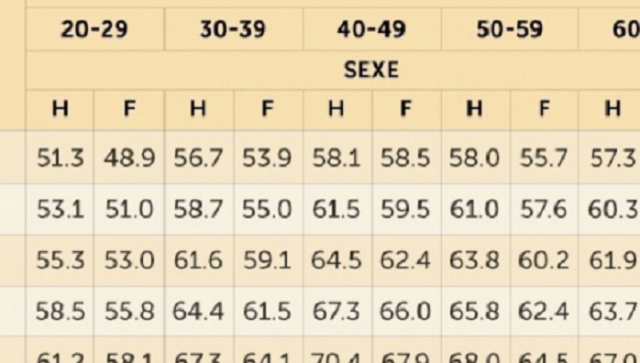Select the cell containing 66.0

click(406, 311)
